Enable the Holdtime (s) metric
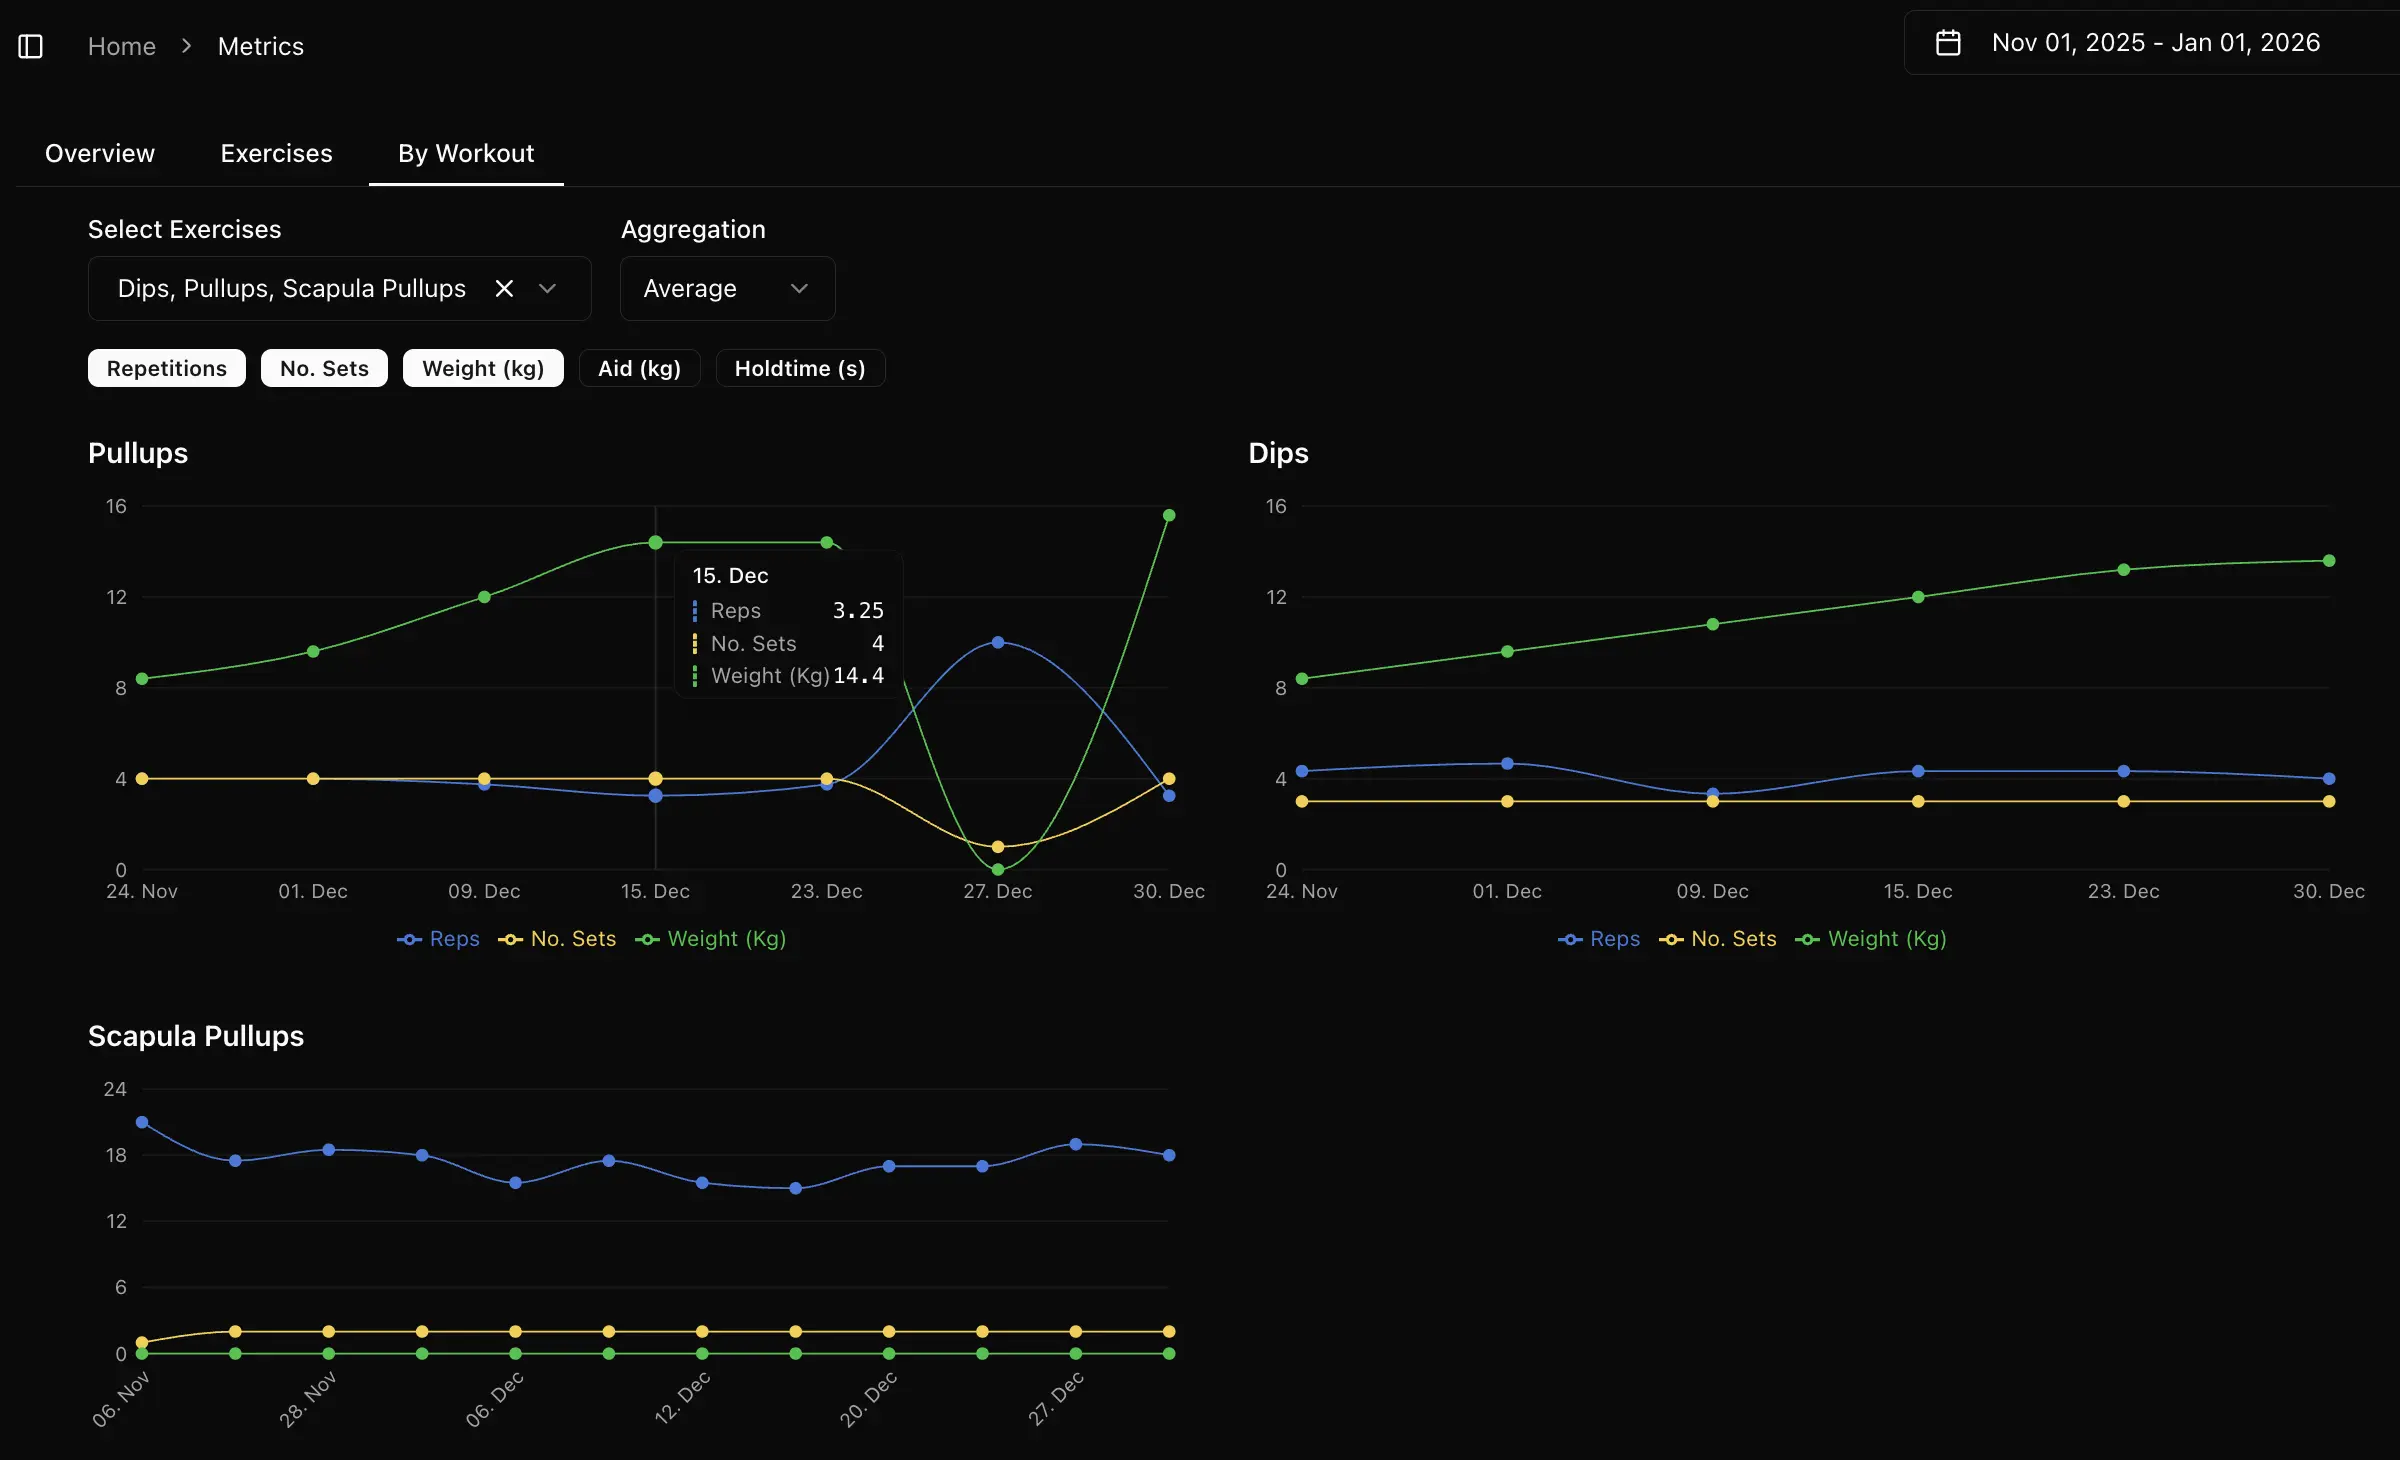The height and width of the screenshot is (1460, 2400). (799, 368)
